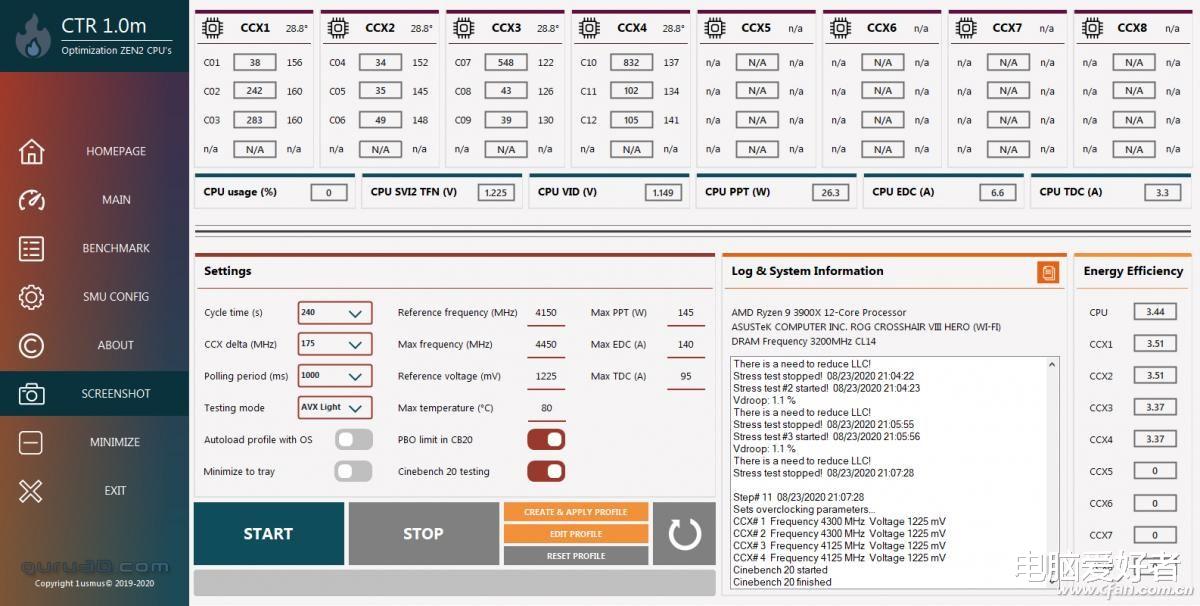Hit the STOP button

[x=423, y=534]
